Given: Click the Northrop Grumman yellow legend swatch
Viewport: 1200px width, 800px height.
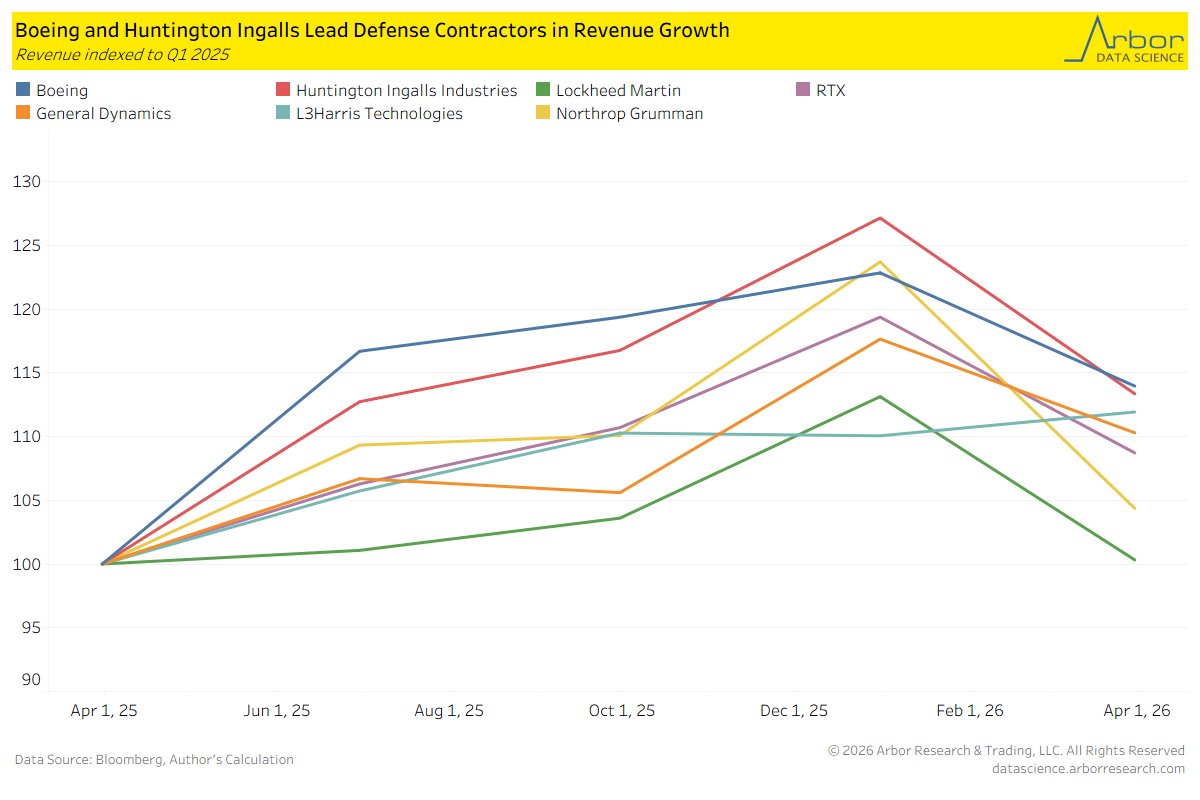Looking at the screenshot, I should click(x=543, y=114).
